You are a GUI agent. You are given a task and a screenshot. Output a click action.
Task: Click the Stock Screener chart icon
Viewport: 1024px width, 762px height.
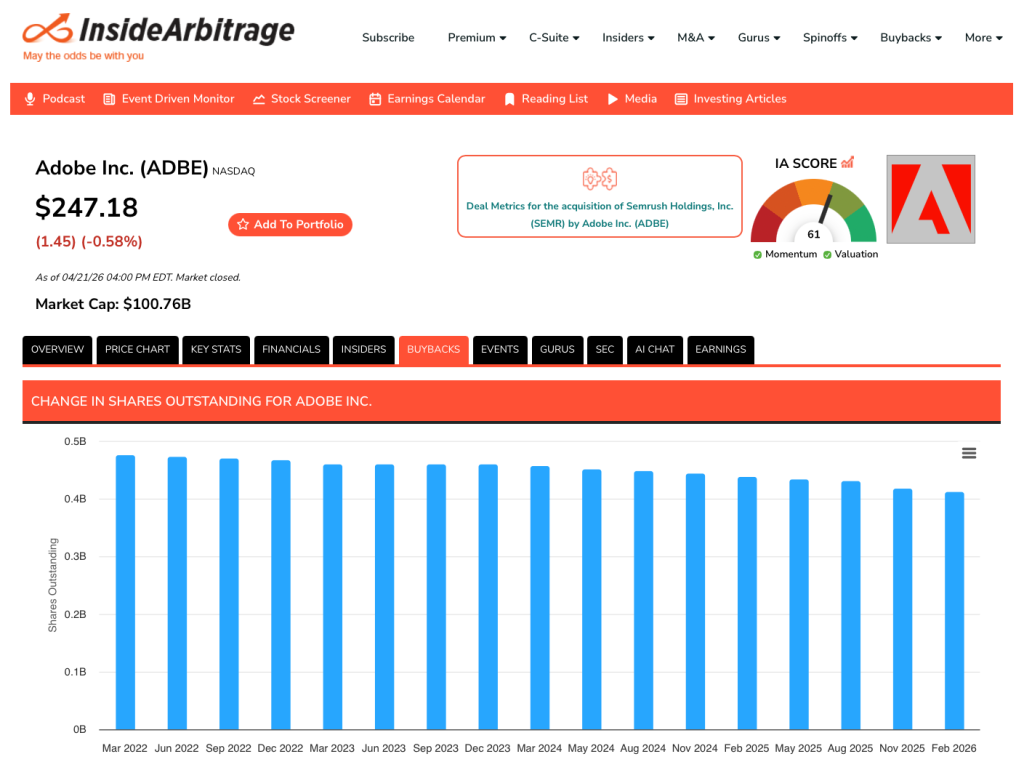coord(259,99)
